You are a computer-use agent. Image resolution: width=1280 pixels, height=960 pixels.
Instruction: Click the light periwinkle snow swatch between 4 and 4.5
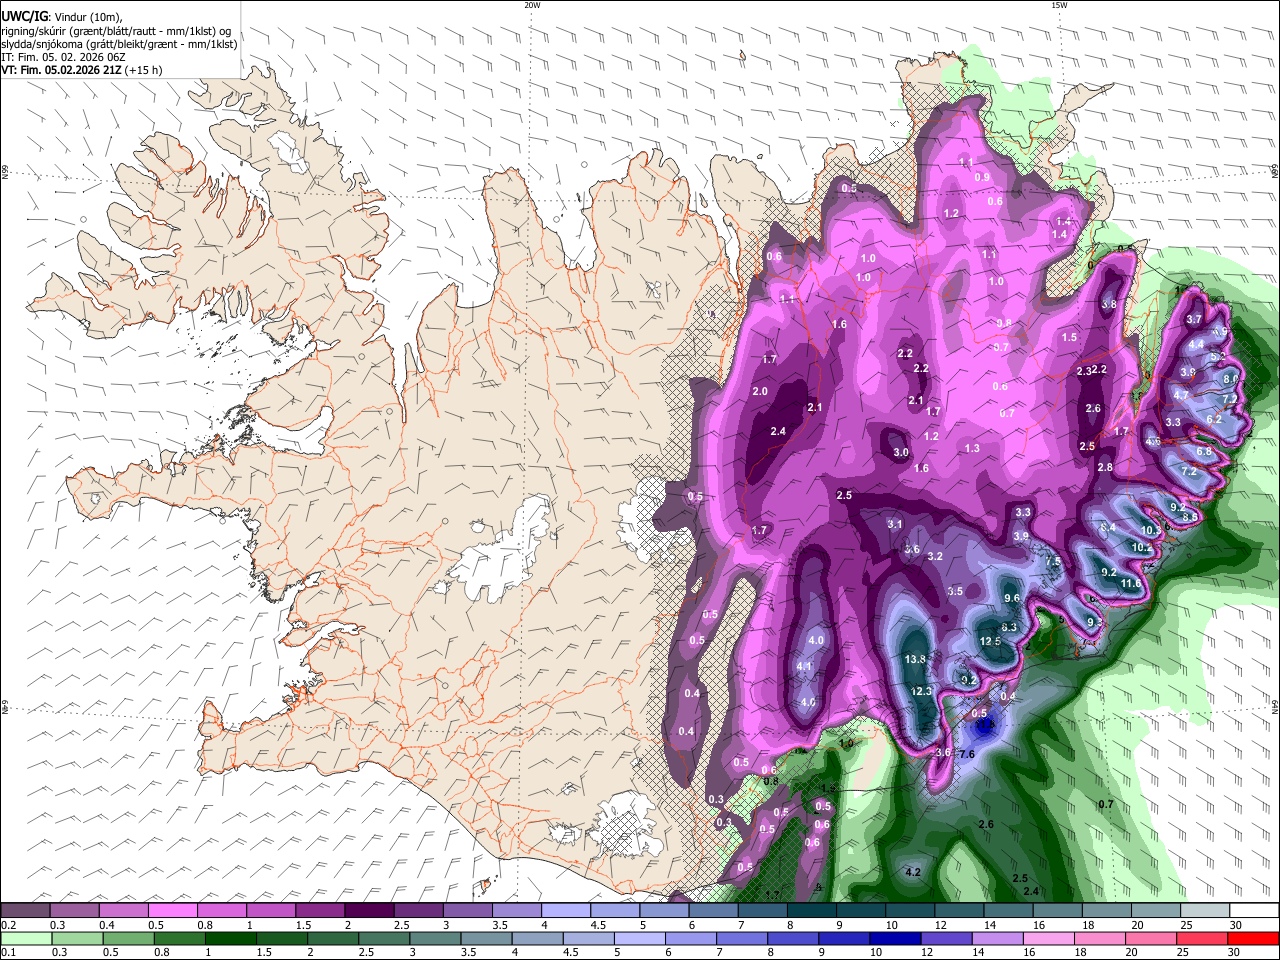(x=566, y=911)
